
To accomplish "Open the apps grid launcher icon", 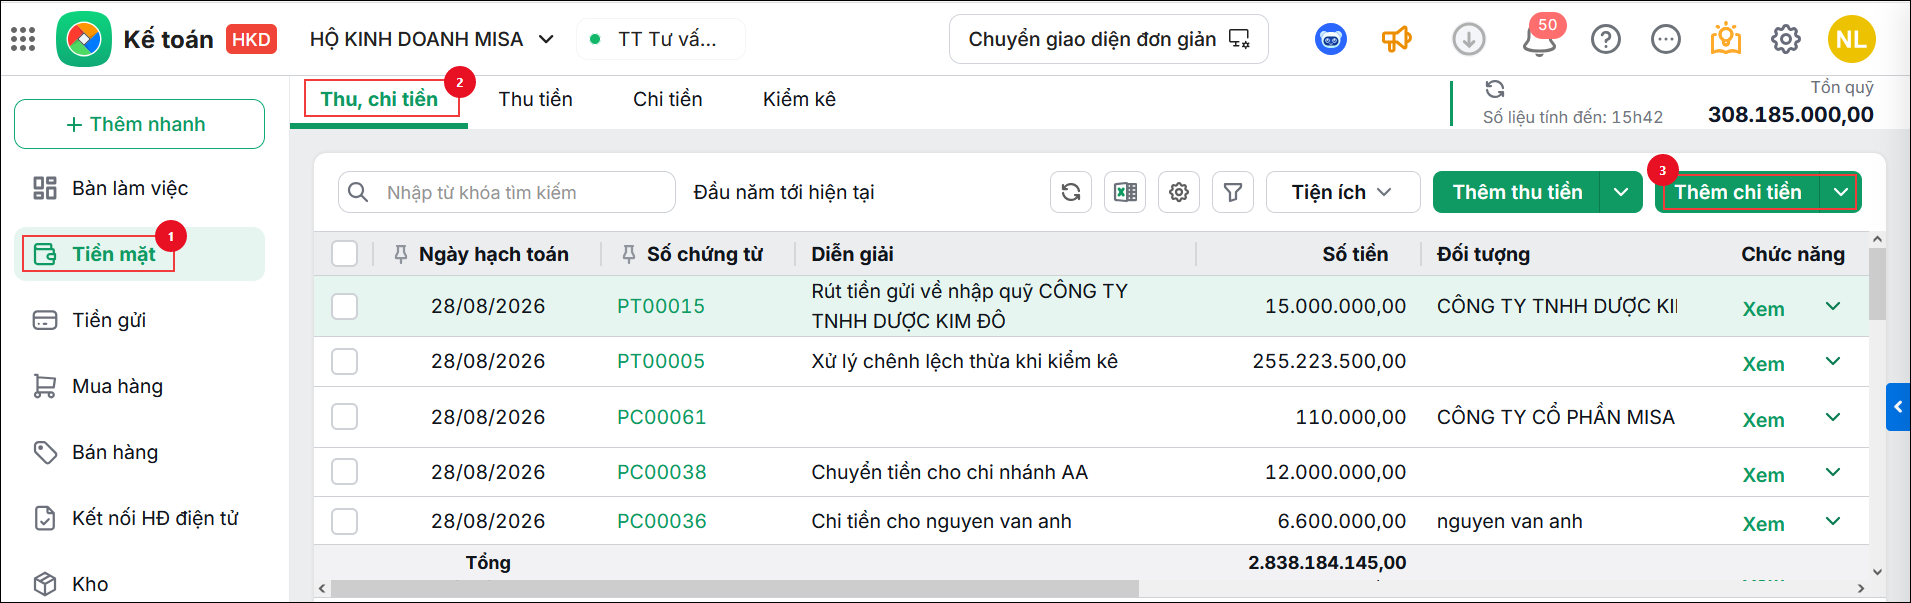I will (x=23, y=39).
